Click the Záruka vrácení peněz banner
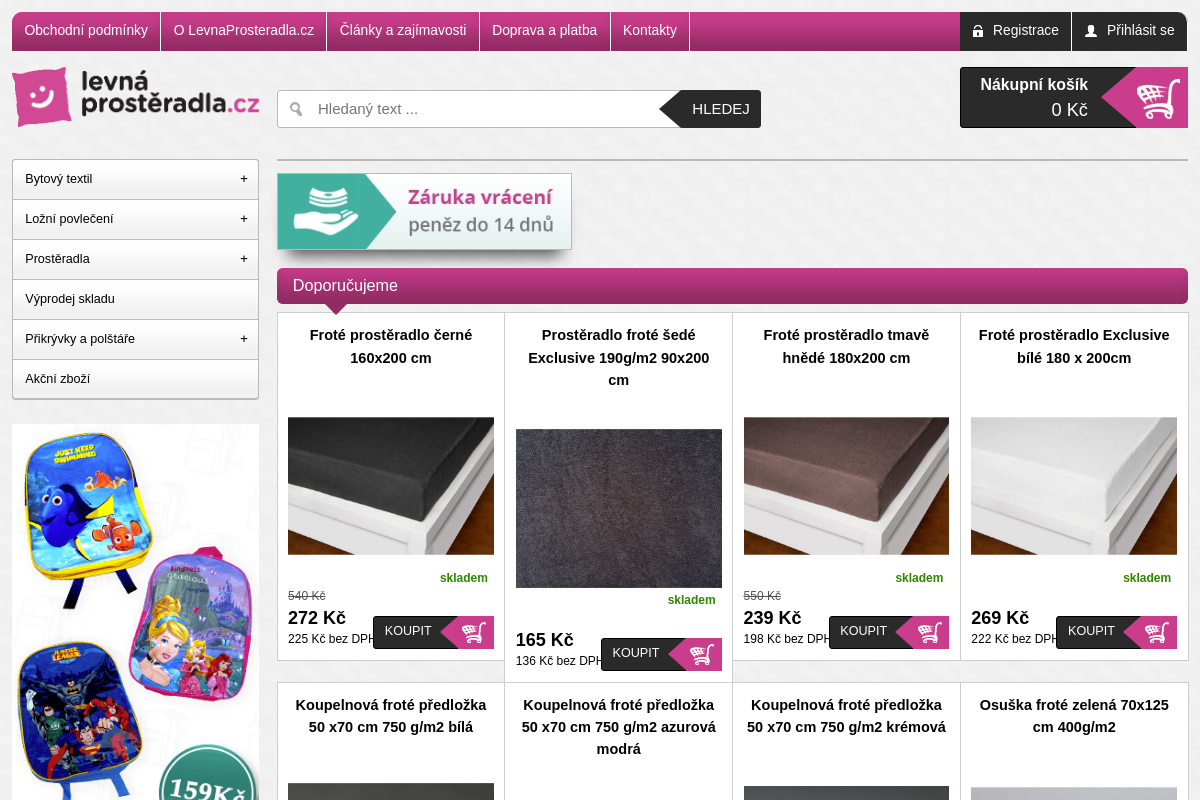 pos(424,211)
